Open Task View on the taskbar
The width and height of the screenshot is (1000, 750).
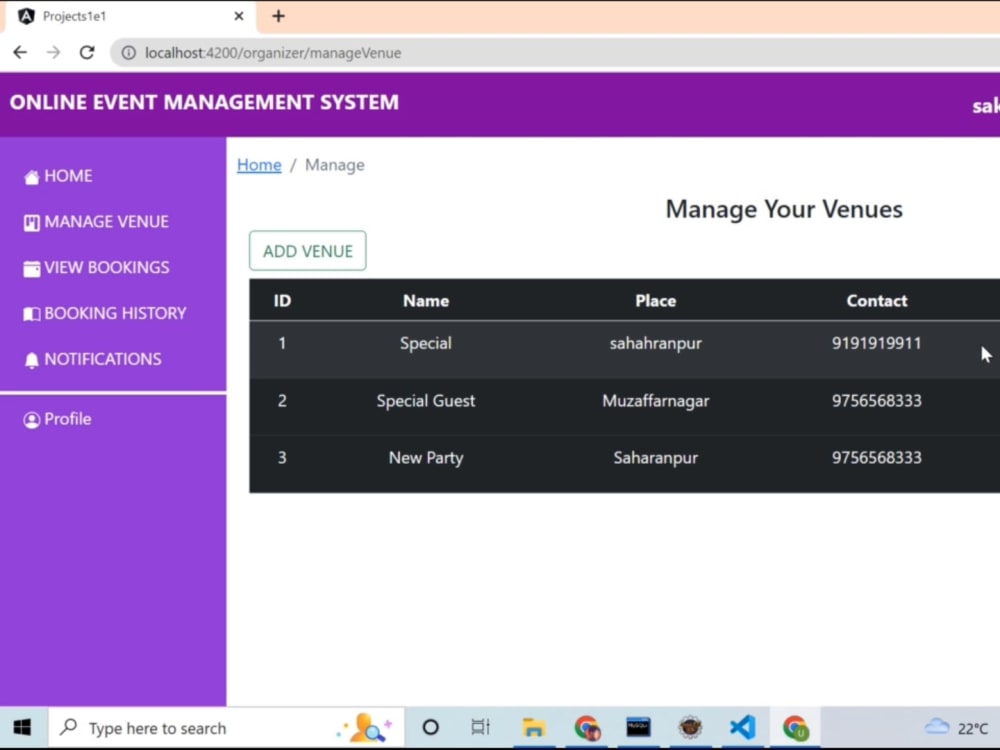(480, 727)
